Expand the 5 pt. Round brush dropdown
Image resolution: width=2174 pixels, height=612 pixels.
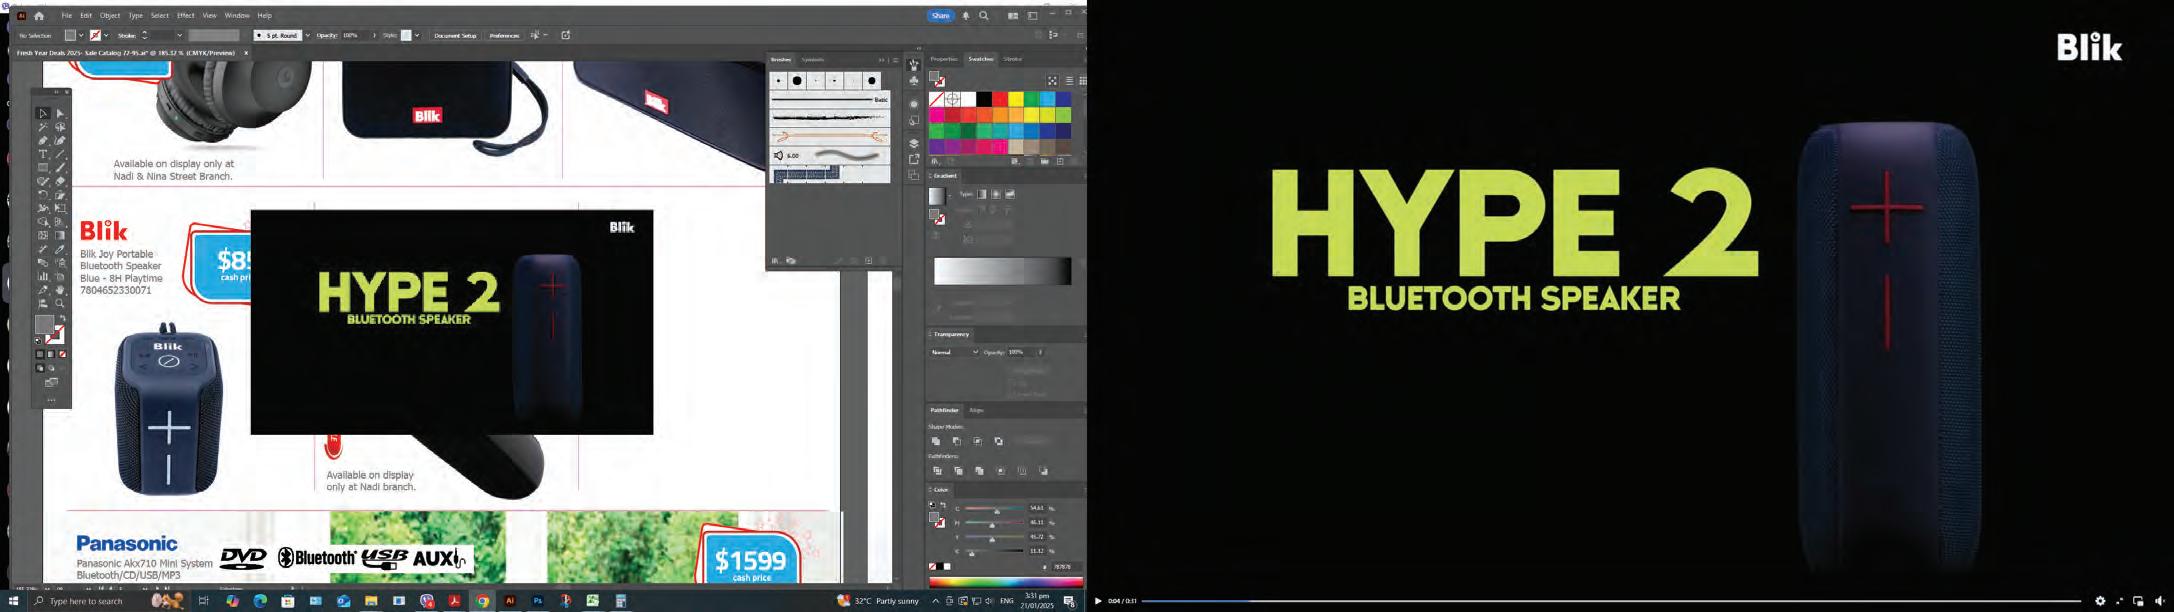coord(307,35)
